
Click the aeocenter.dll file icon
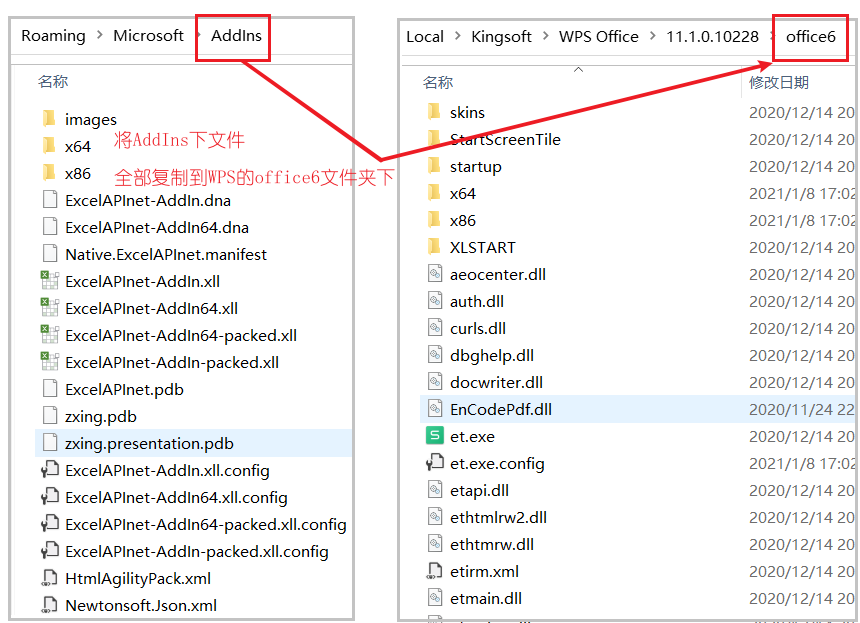click(434, 274)
